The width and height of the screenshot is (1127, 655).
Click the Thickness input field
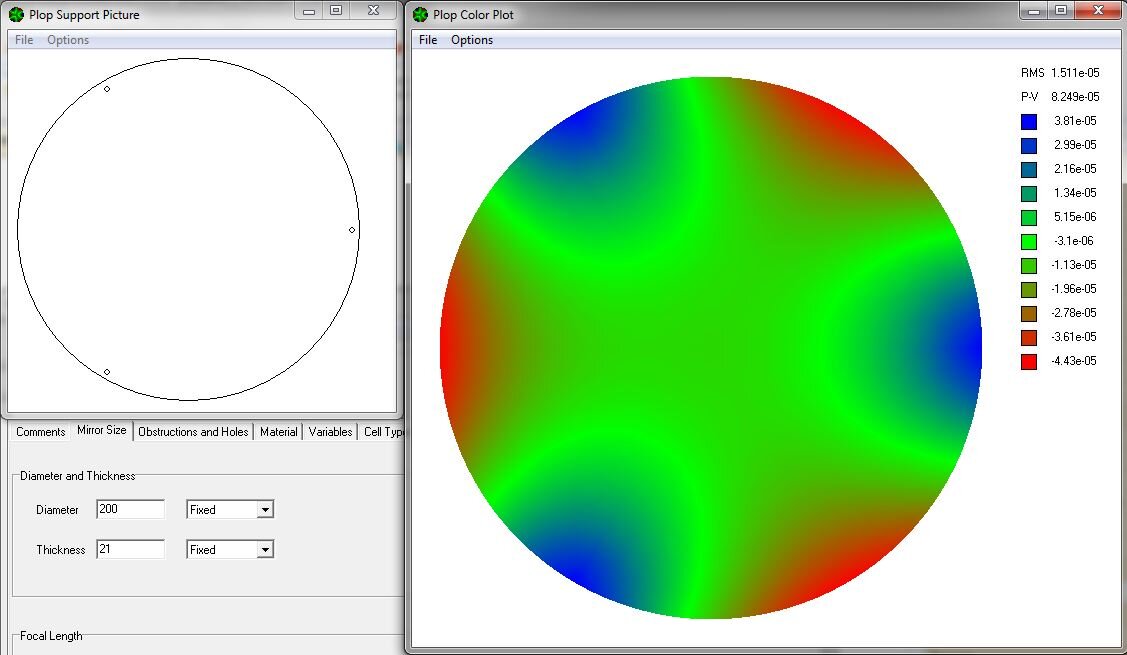tap(130, 549)
